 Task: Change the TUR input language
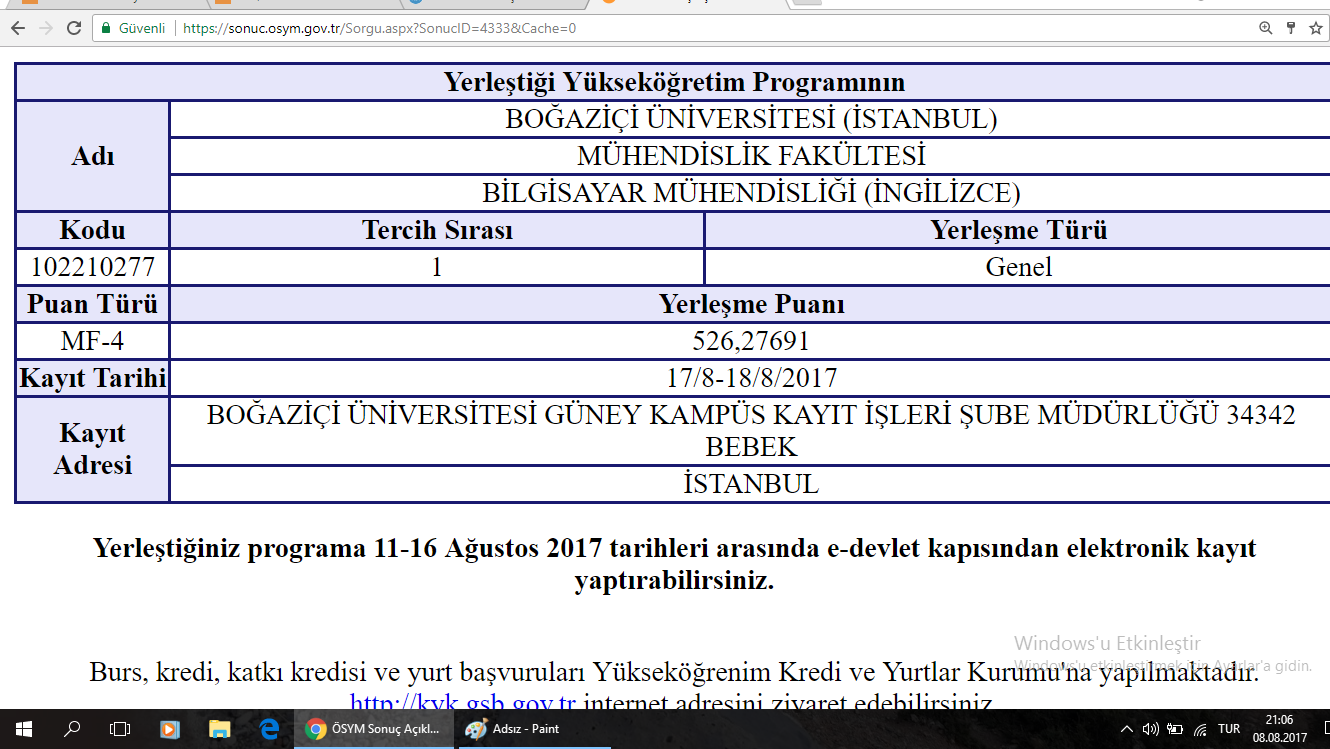tap(1230, 729)
